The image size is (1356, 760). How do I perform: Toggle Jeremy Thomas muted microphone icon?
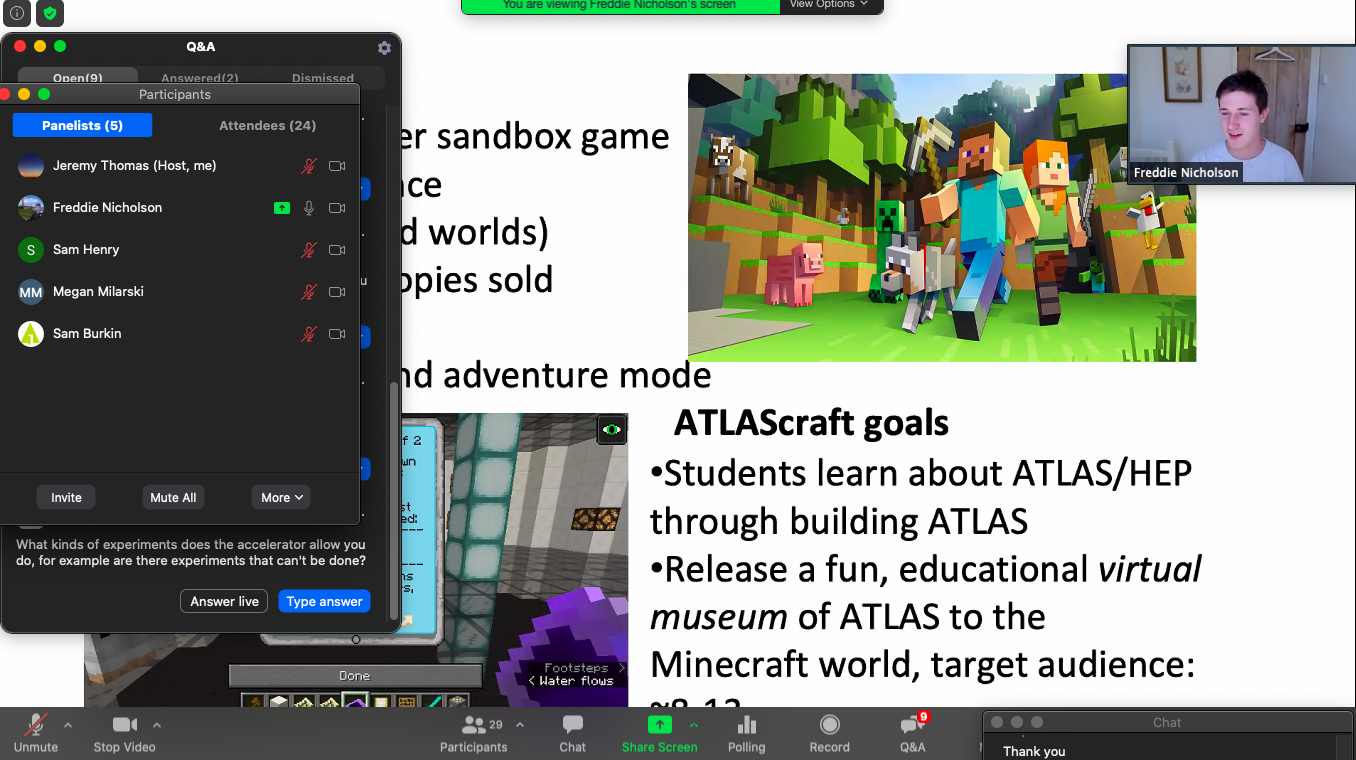[309, 166]
